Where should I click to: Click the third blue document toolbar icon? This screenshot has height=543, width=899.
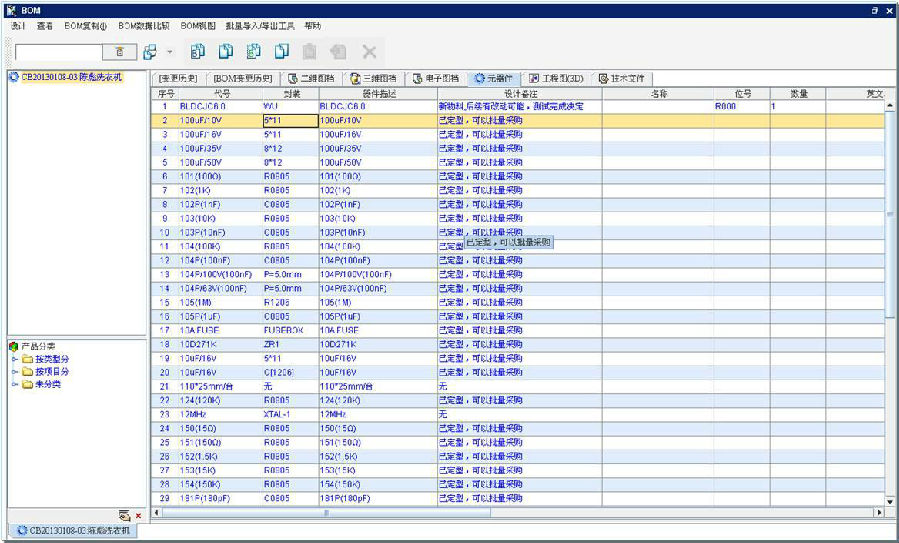coord(254,51)
